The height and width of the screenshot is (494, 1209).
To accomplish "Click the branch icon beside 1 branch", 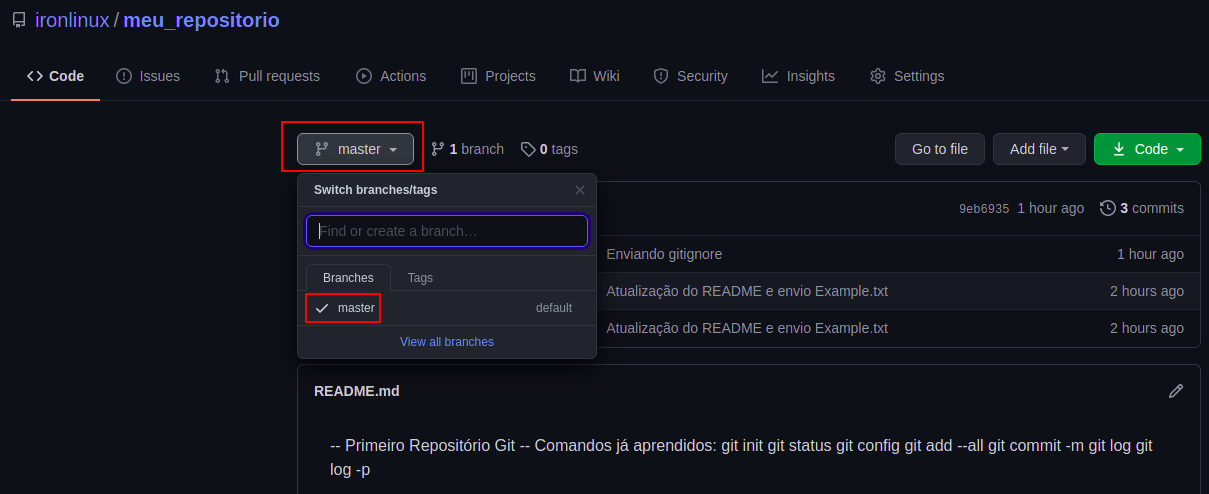I will (438, 149).
